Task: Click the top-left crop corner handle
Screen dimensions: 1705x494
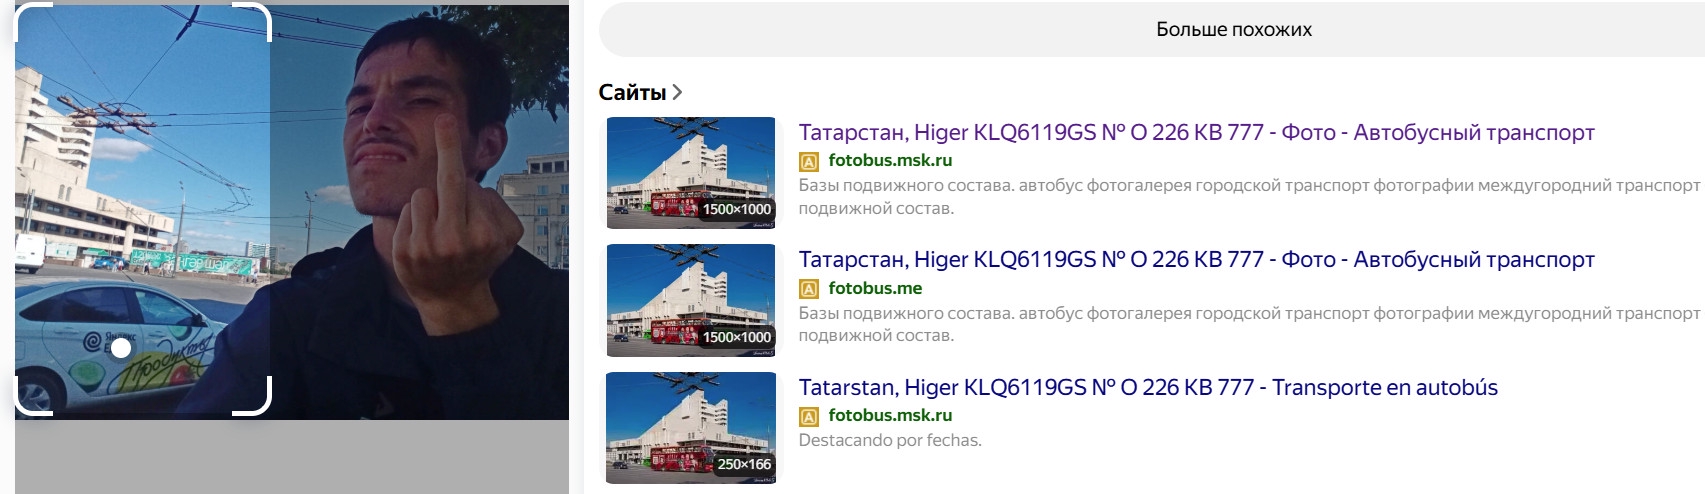Action: coord(30,20)
